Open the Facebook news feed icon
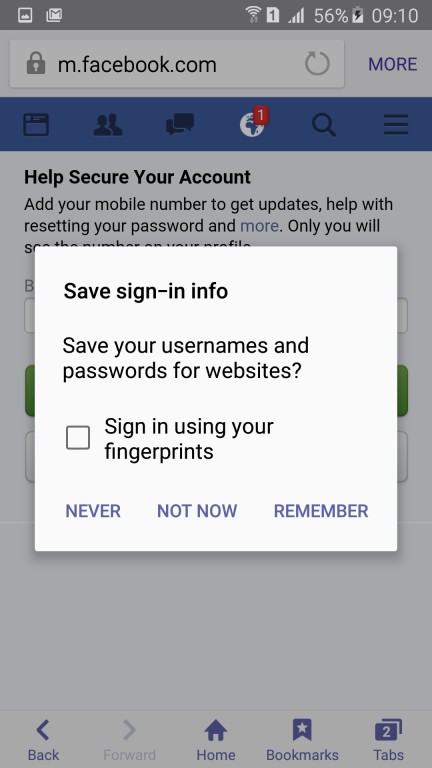The height and width of the screenshot is (768, 432). pyautogui.click(x=36, y=124)
